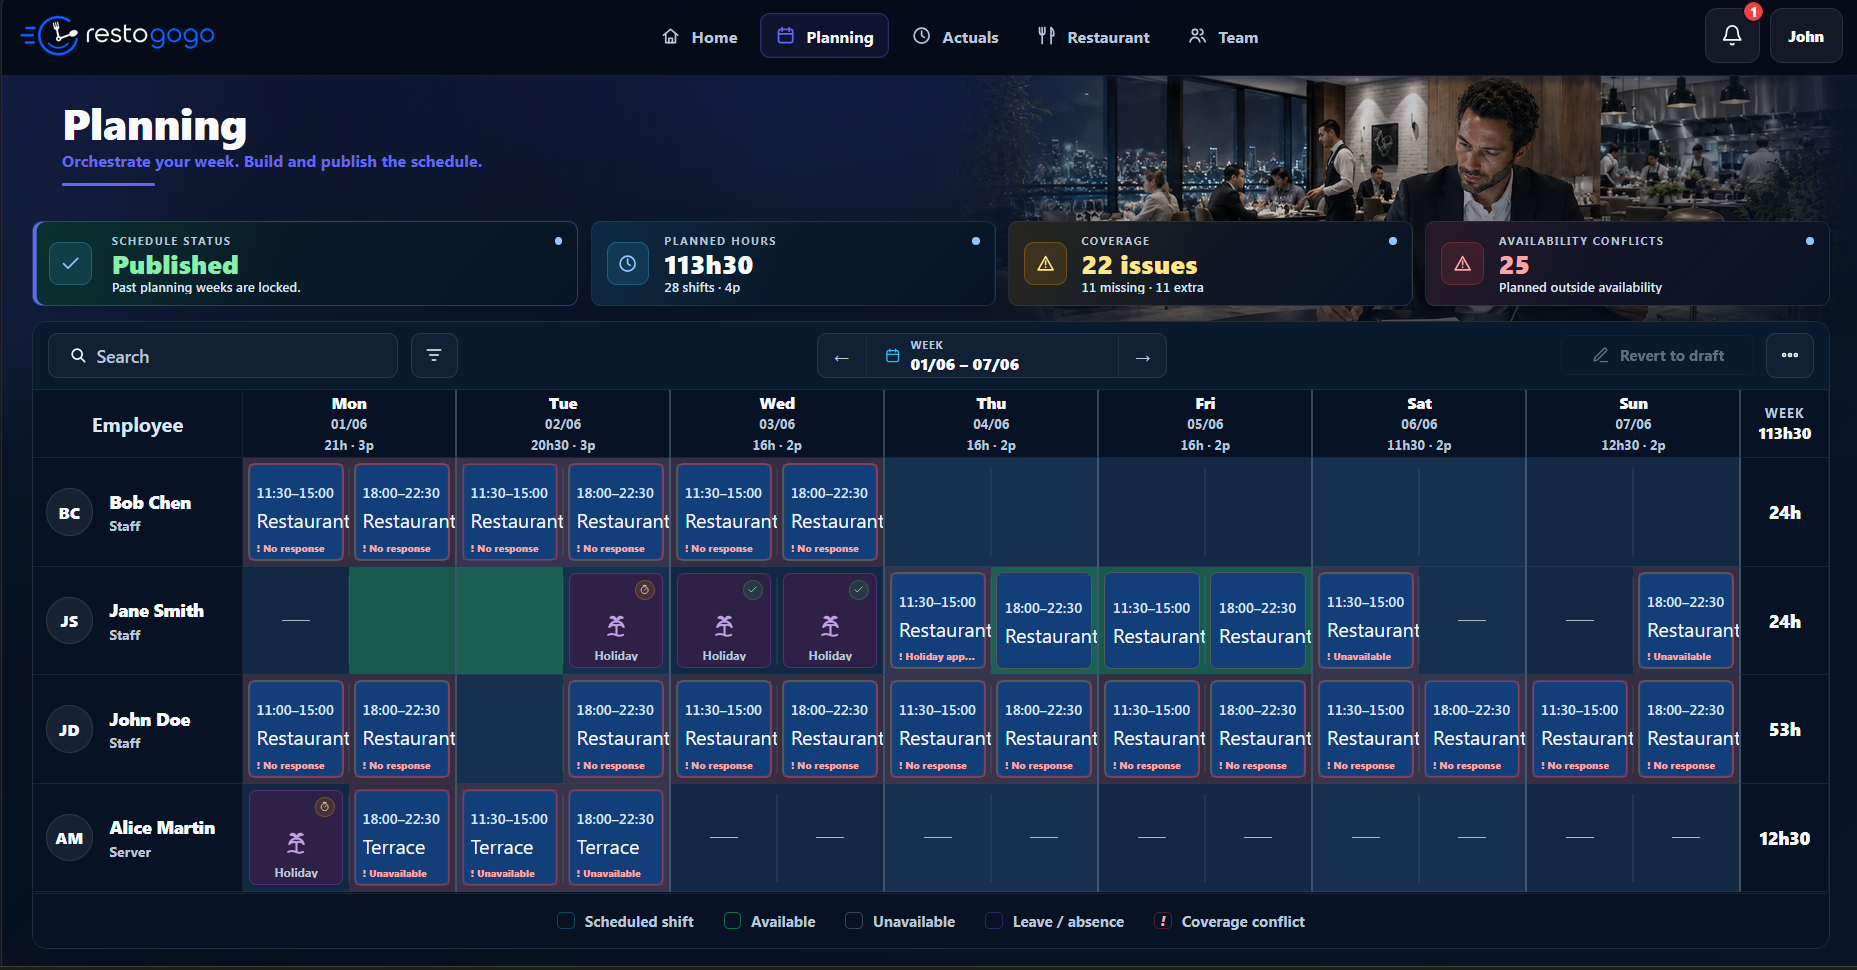Open the week 01/06 – 07/06 picker
The width and height of the screenshot is (1857, 970).
(x=992, y=356)
